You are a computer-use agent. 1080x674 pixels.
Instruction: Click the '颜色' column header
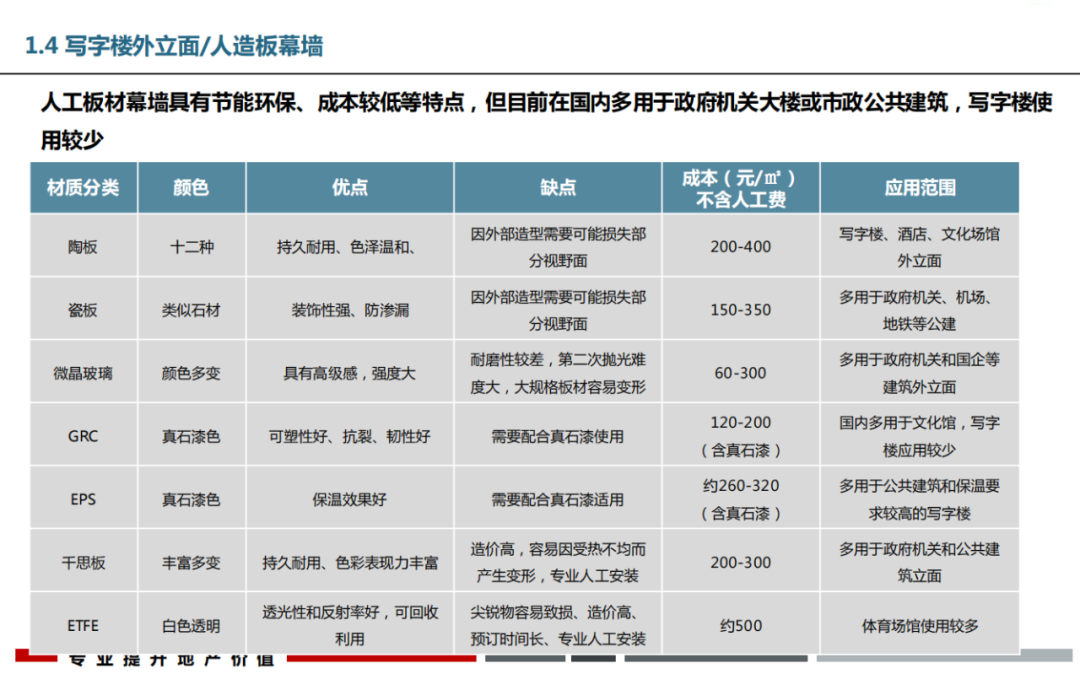pyautogui.click(x=191, y=187)
